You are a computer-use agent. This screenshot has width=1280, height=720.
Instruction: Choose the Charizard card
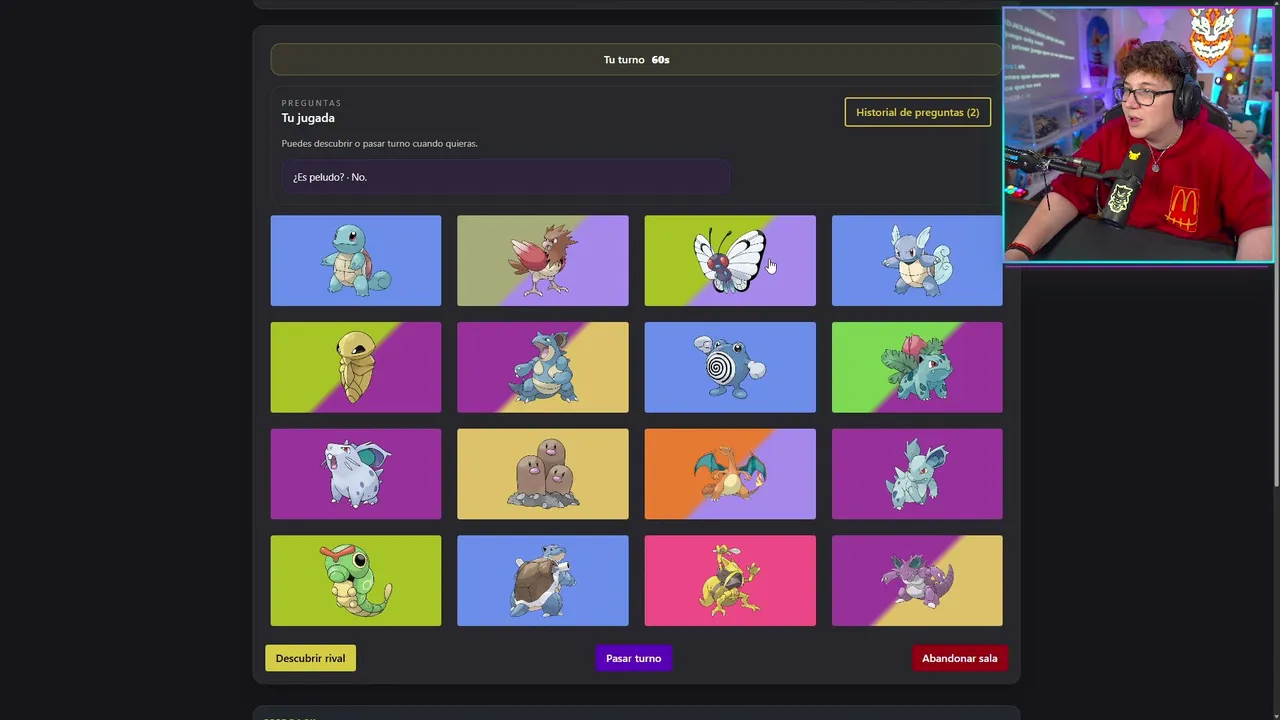[730, 474]
